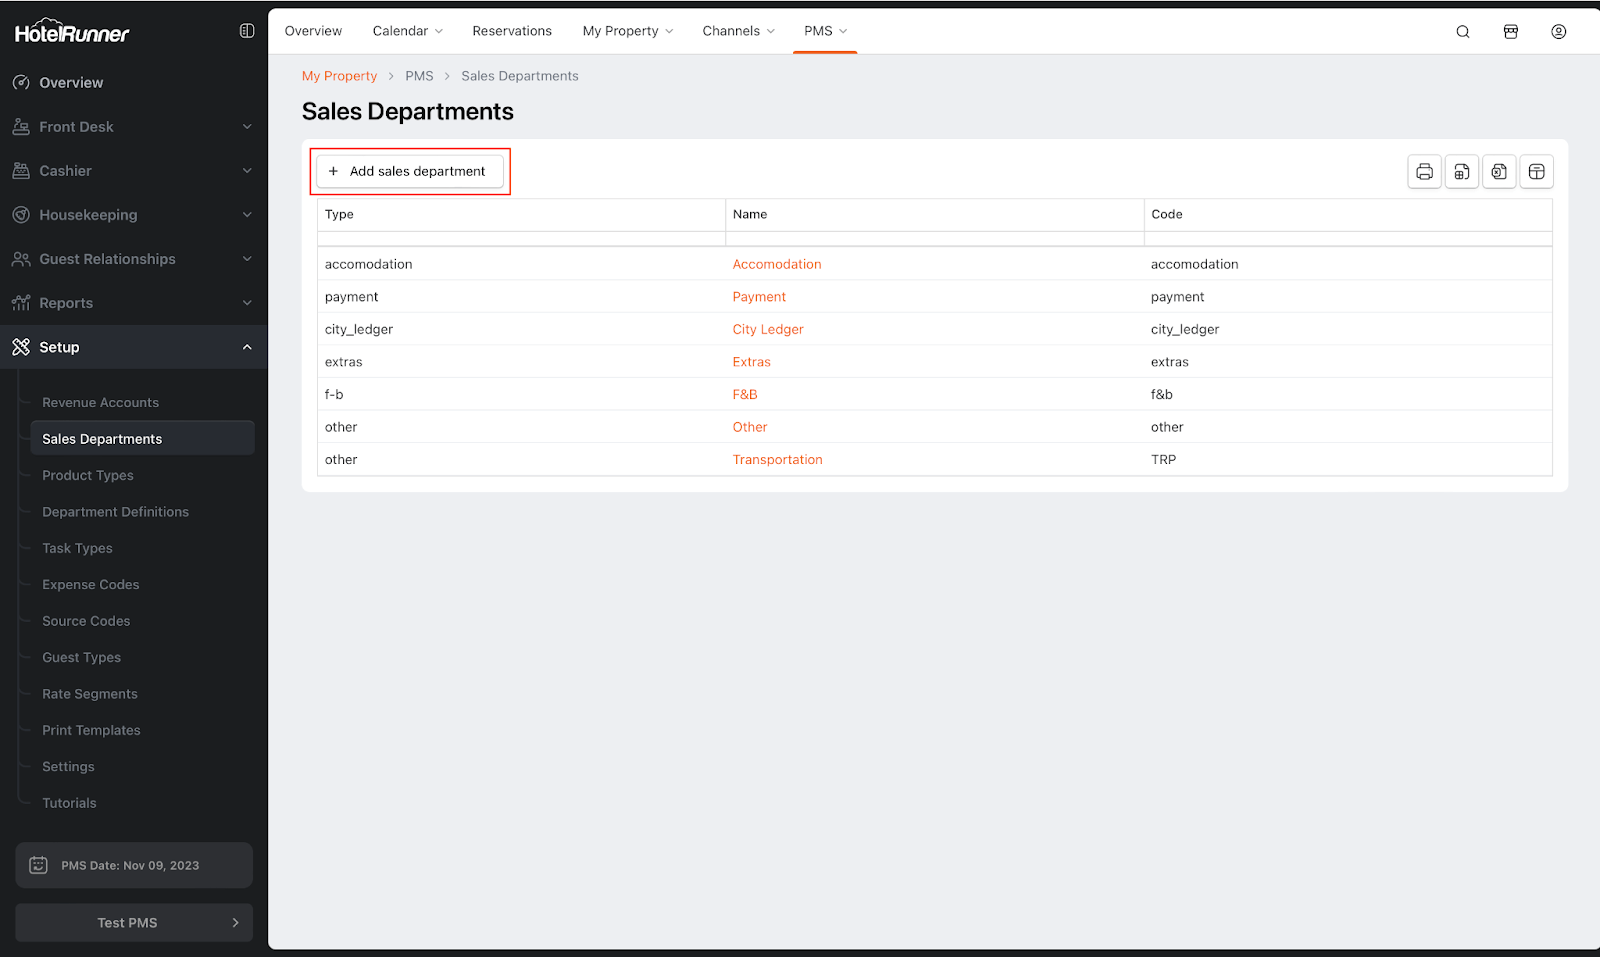
Task: Collapse the sidebar with the panel icon
Action: (247, 31)
